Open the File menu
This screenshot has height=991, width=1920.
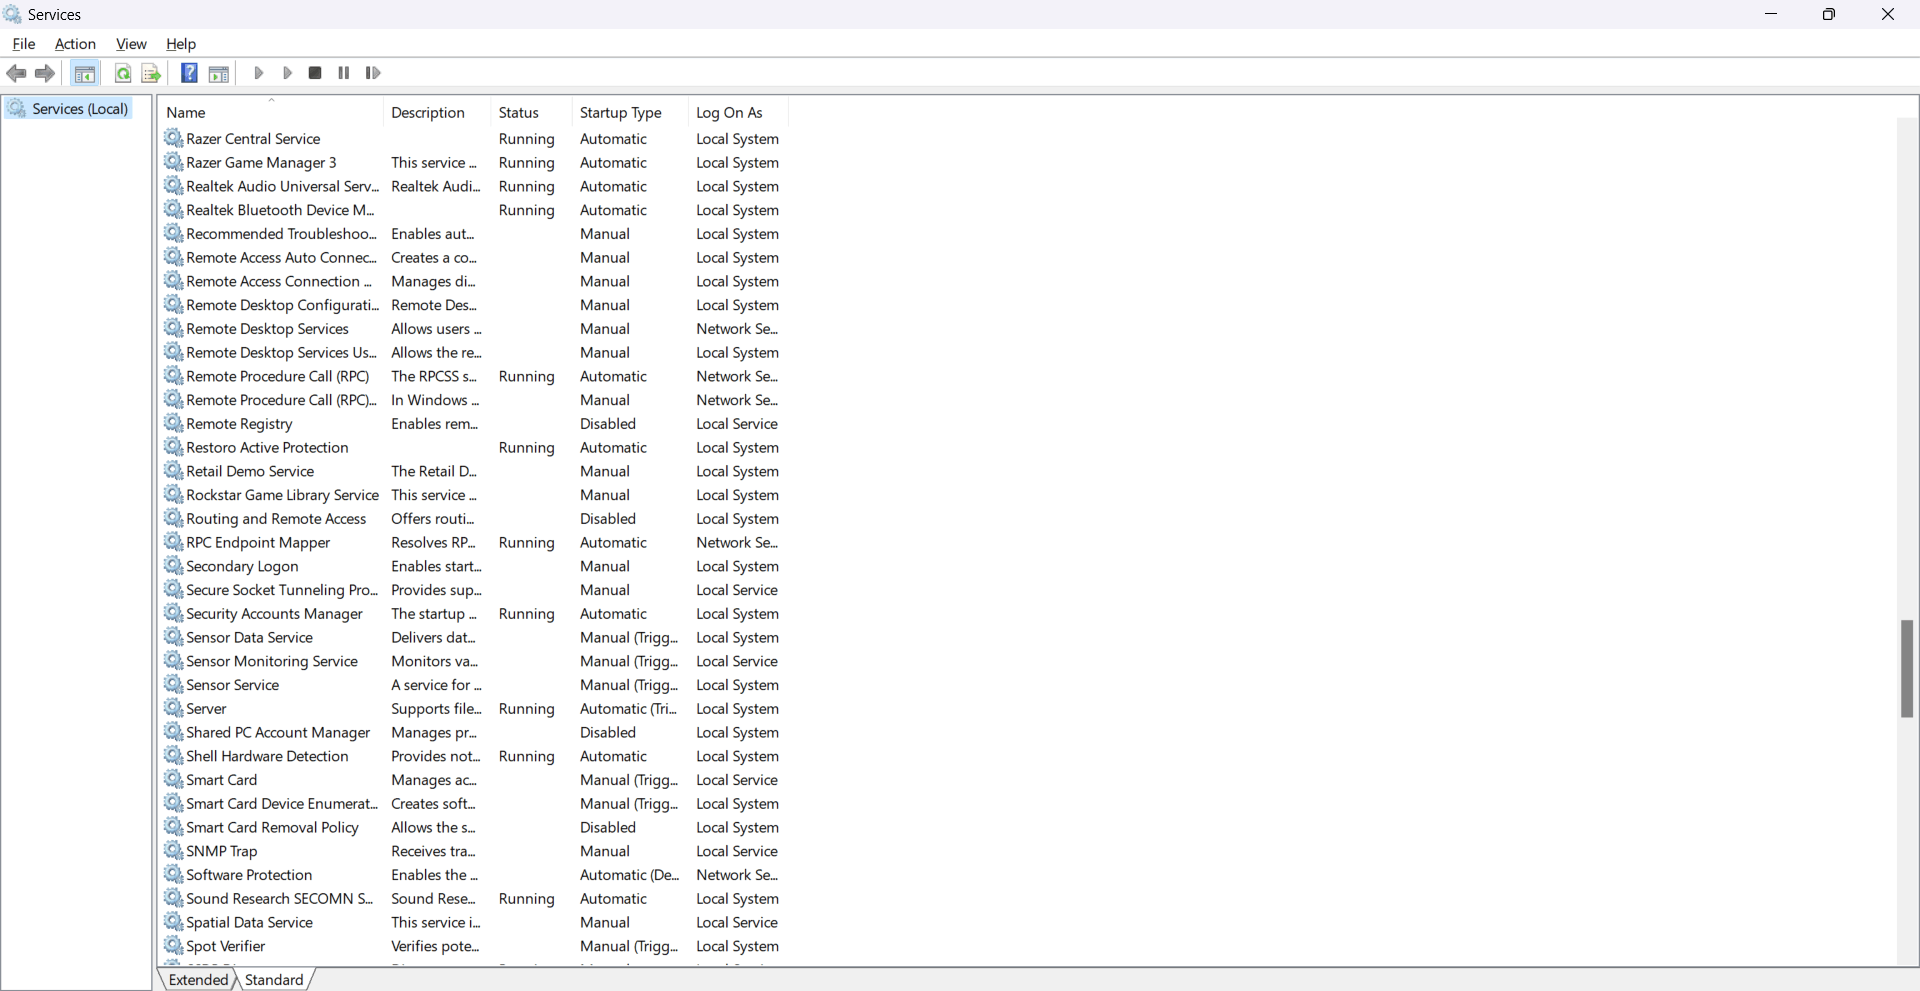tap(24, 44)
